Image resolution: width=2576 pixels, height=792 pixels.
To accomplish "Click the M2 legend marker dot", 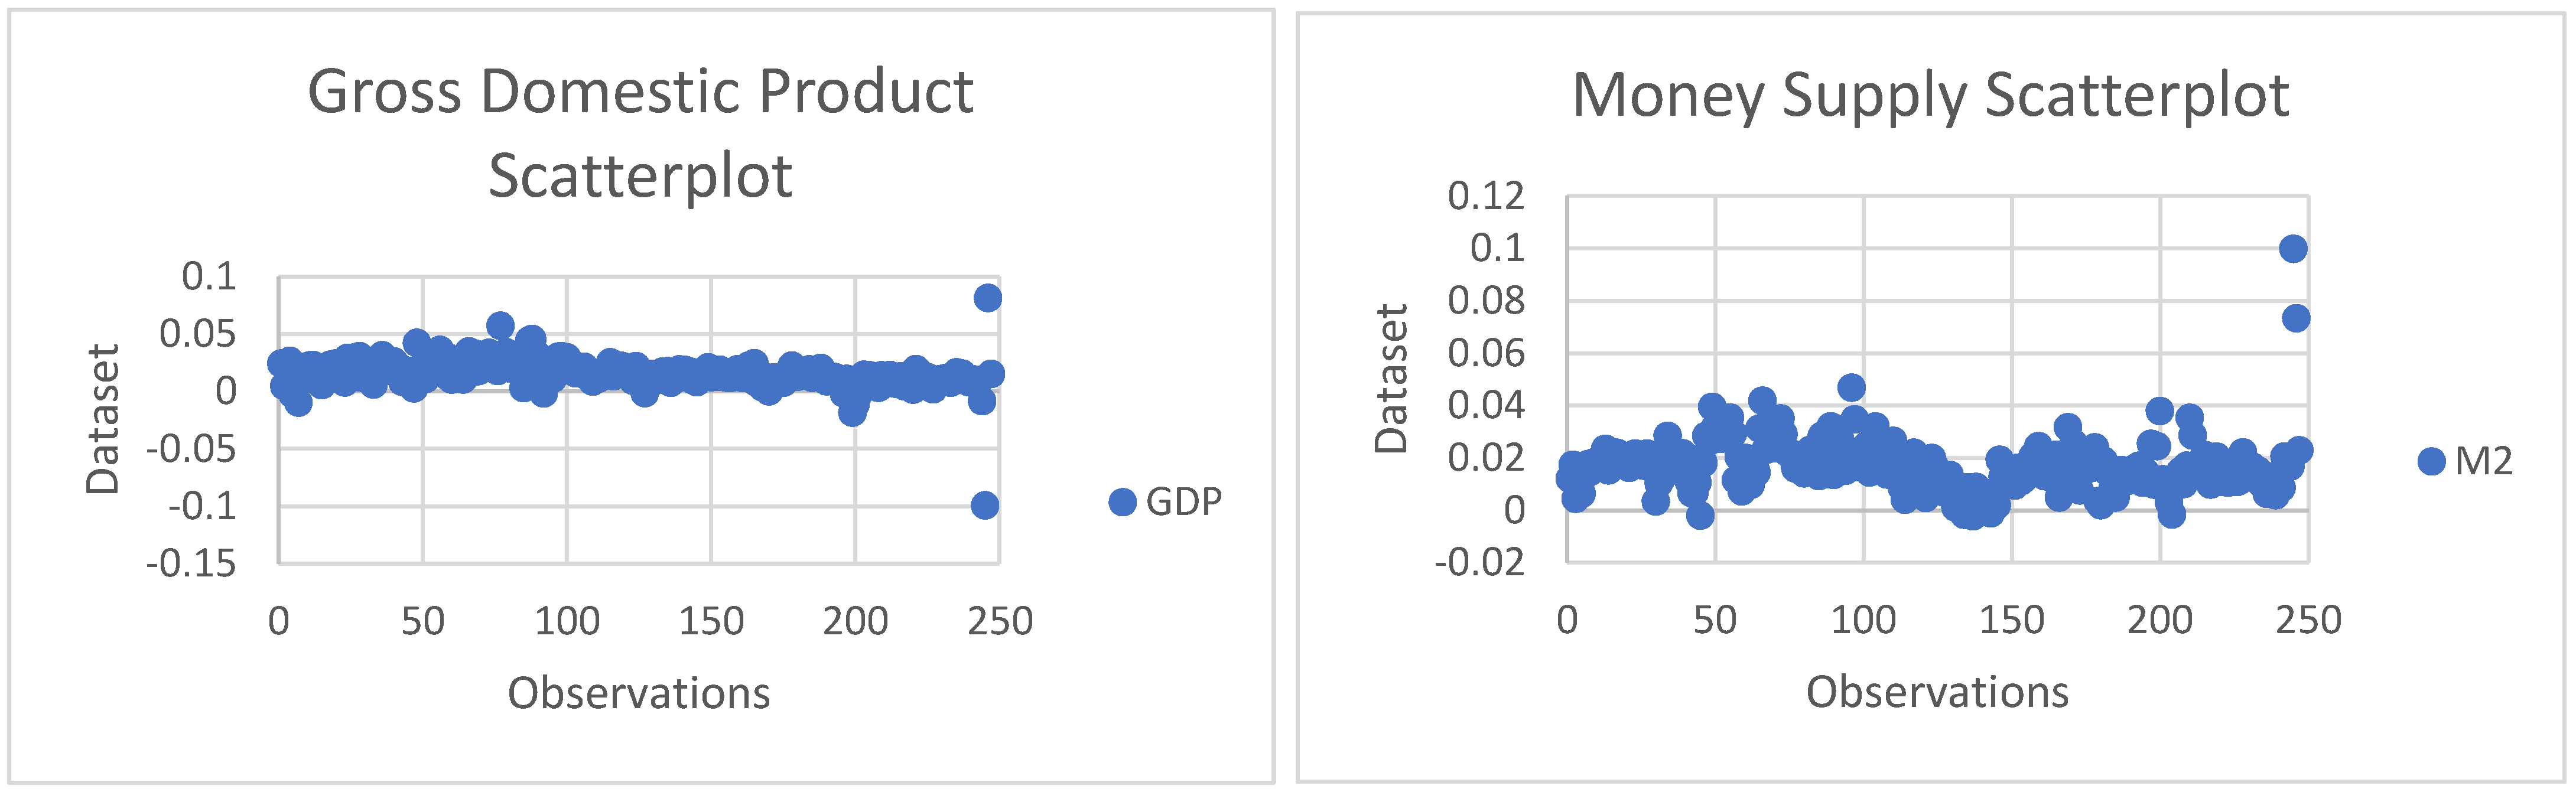I will (2431, 461).
